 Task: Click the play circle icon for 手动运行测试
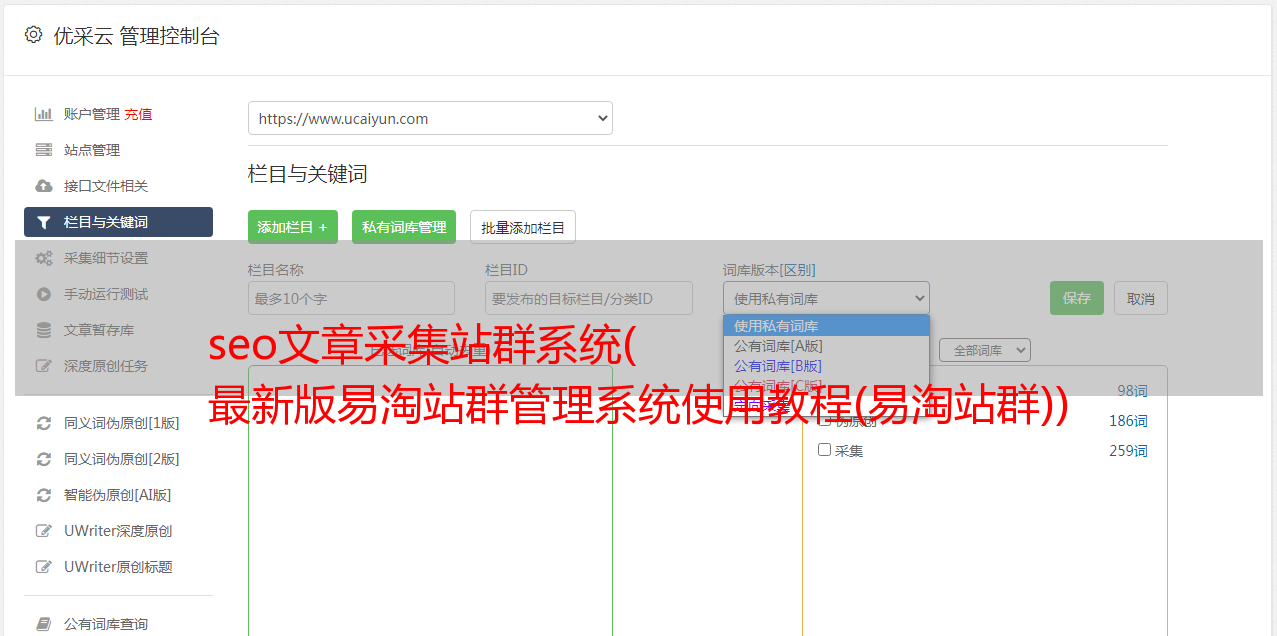pos(44,294)
